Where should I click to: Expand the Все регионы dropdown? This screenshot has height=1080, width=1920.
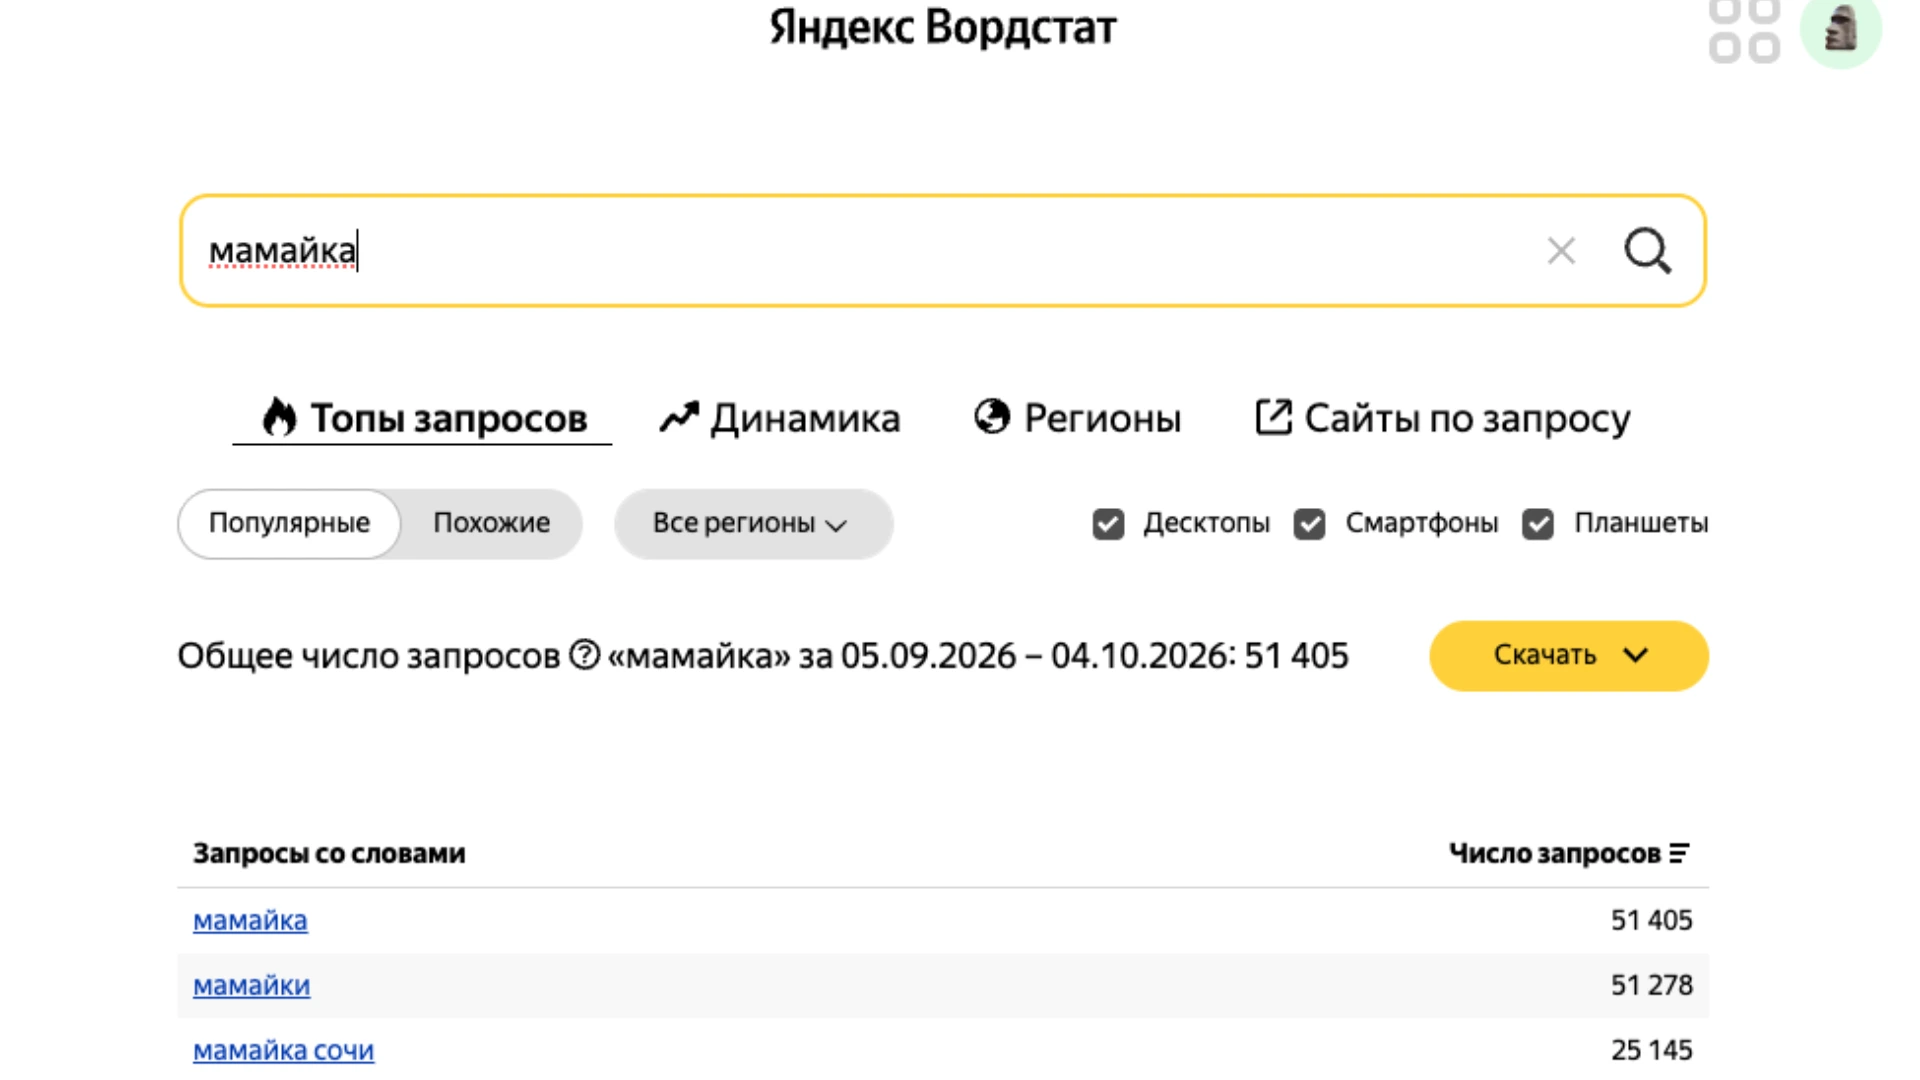(x=753, y=523)
